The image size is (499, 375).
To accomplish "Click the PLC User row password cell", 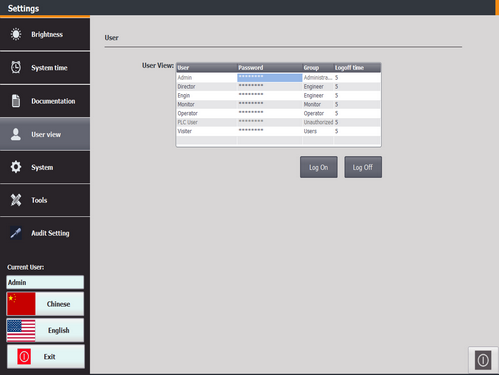I will tap(270, 122).
